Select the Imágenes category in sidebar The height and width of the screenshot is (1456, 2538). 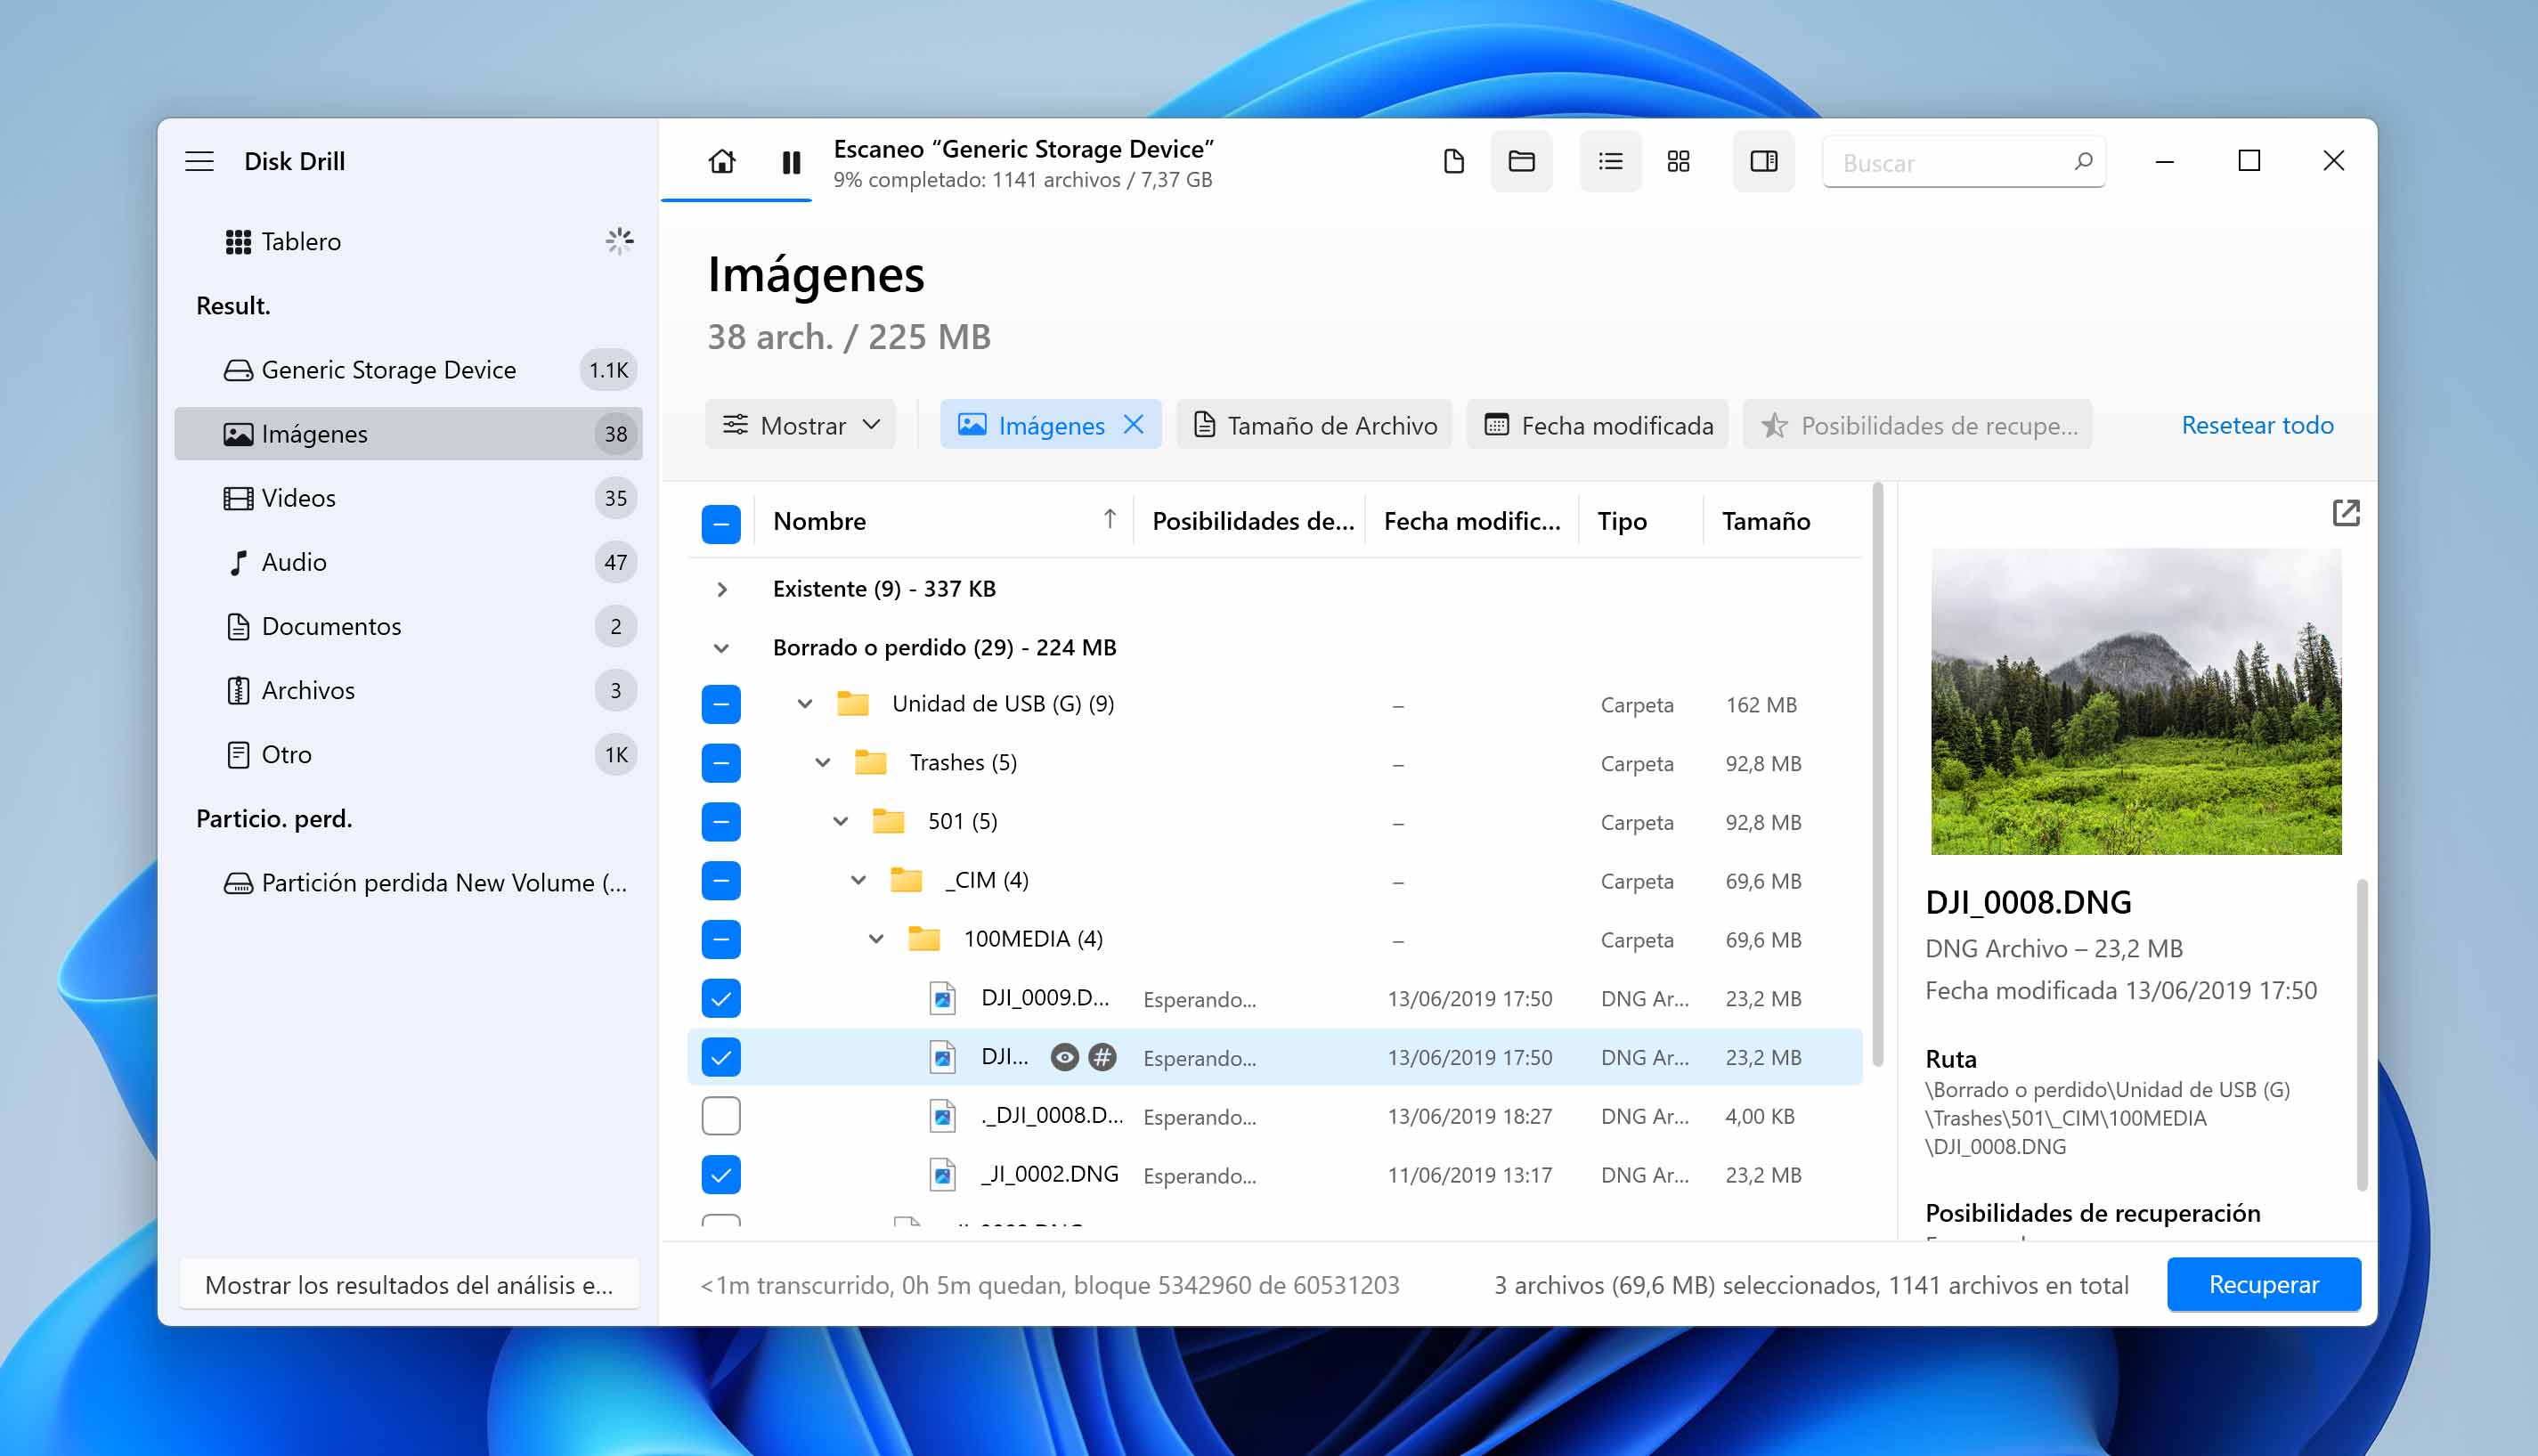click(408, 434)
